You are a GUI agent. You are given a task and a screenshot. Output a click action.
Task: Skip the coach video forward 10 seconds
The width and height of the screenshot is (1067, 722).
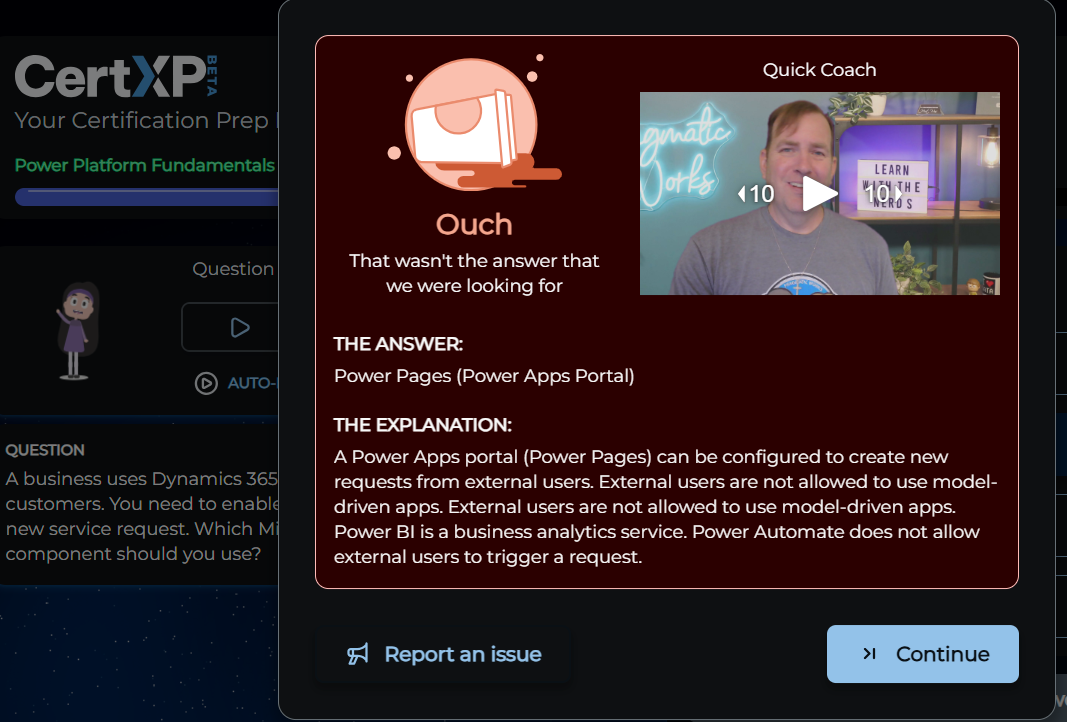(883, 194)
